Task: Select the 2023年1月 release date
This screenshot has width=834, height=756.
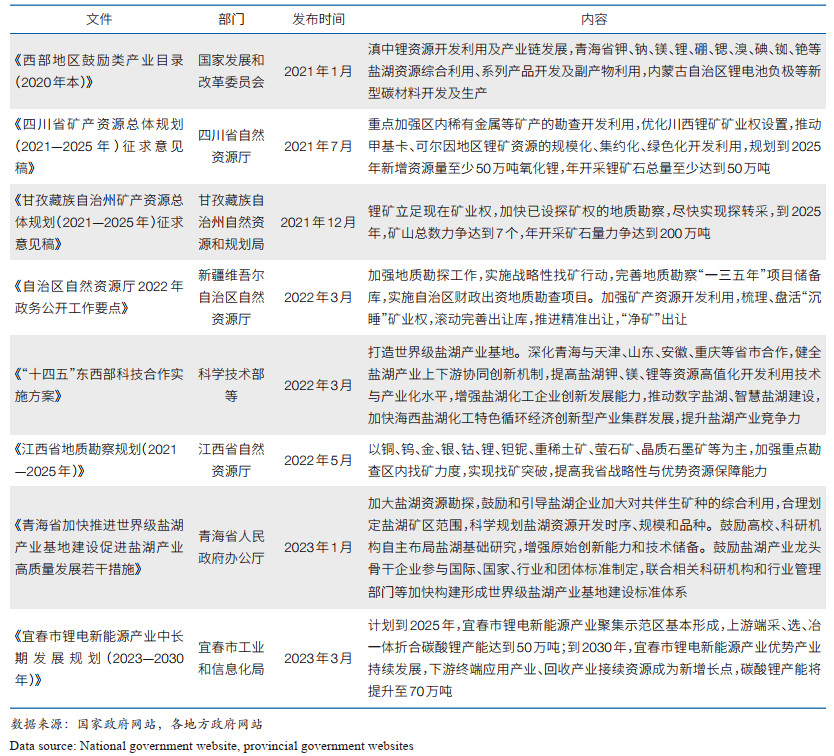Action: pos(318,546)
